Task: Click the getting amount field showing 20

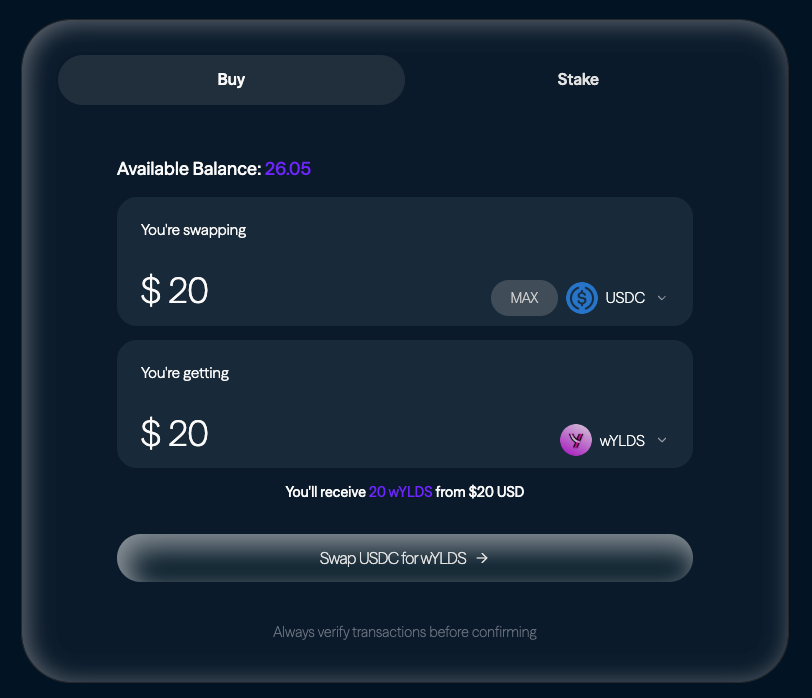Action: pos(188,433)
